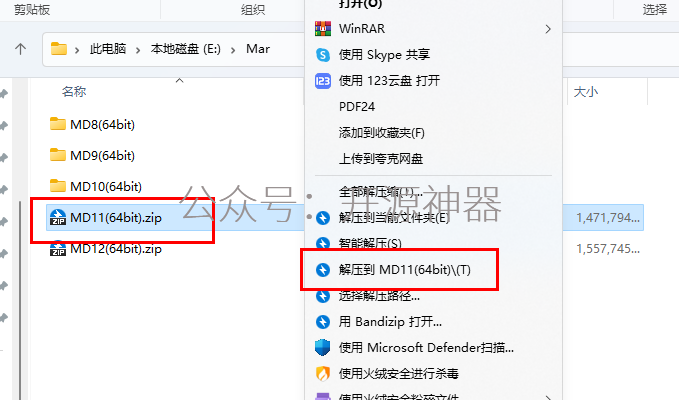The image size is (679, 400).
Task: Sort by the 名称 column header
Action: [74, 91]
